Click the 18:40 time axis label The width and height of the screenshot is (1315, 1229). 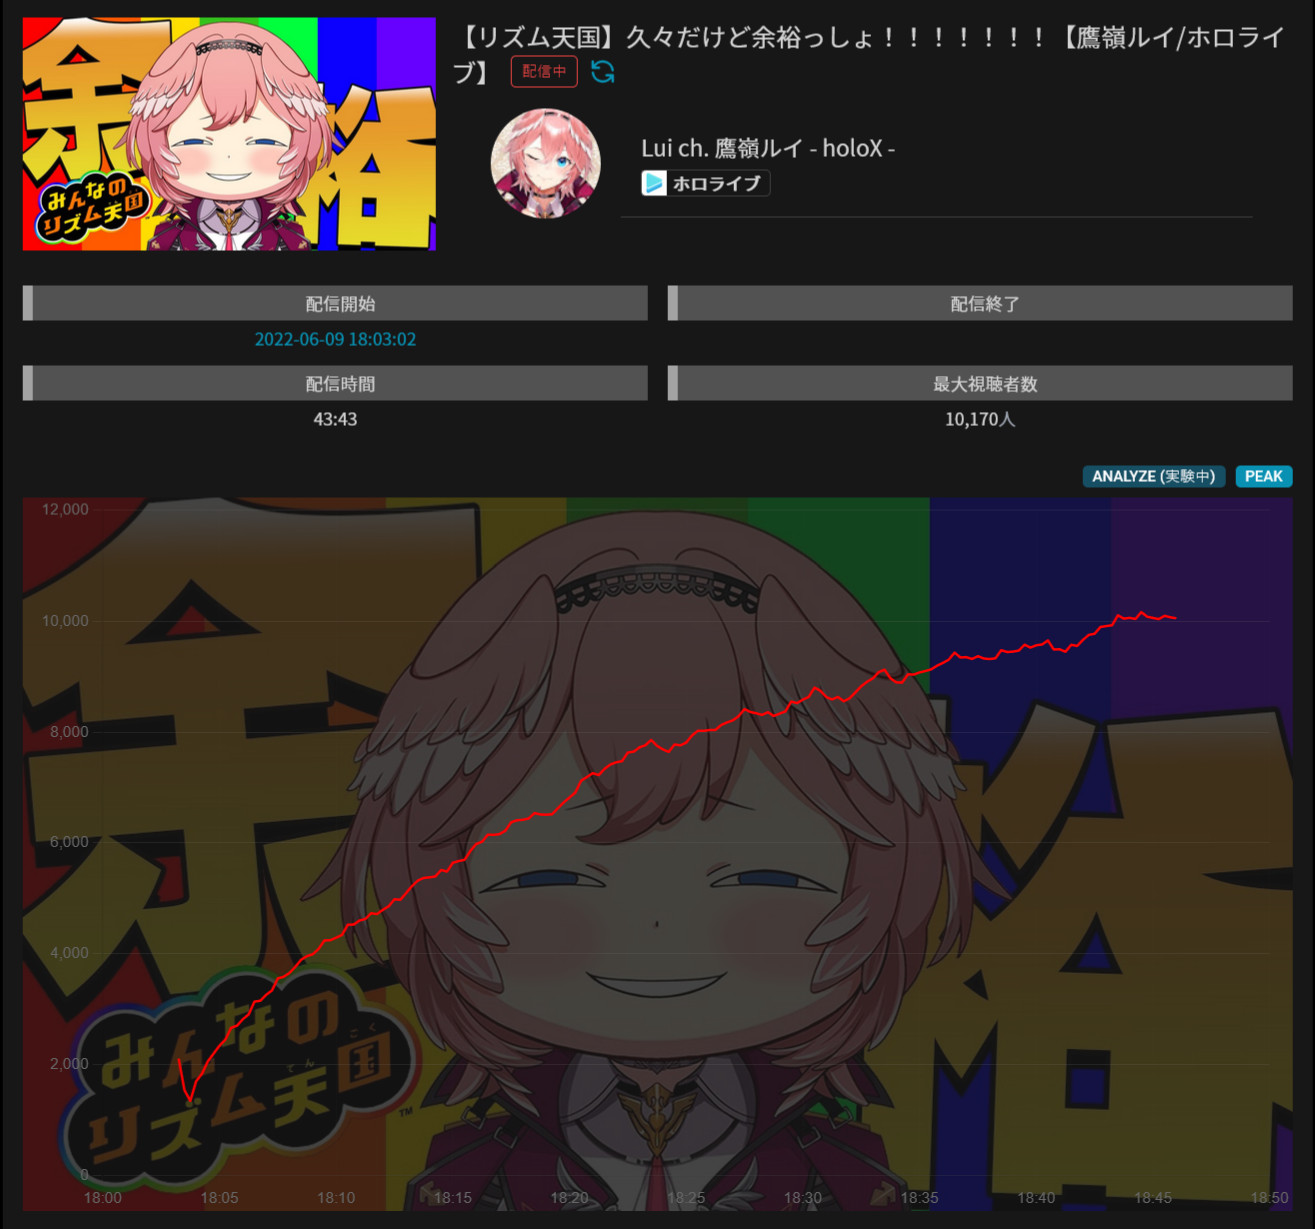coord(1036,1197)
